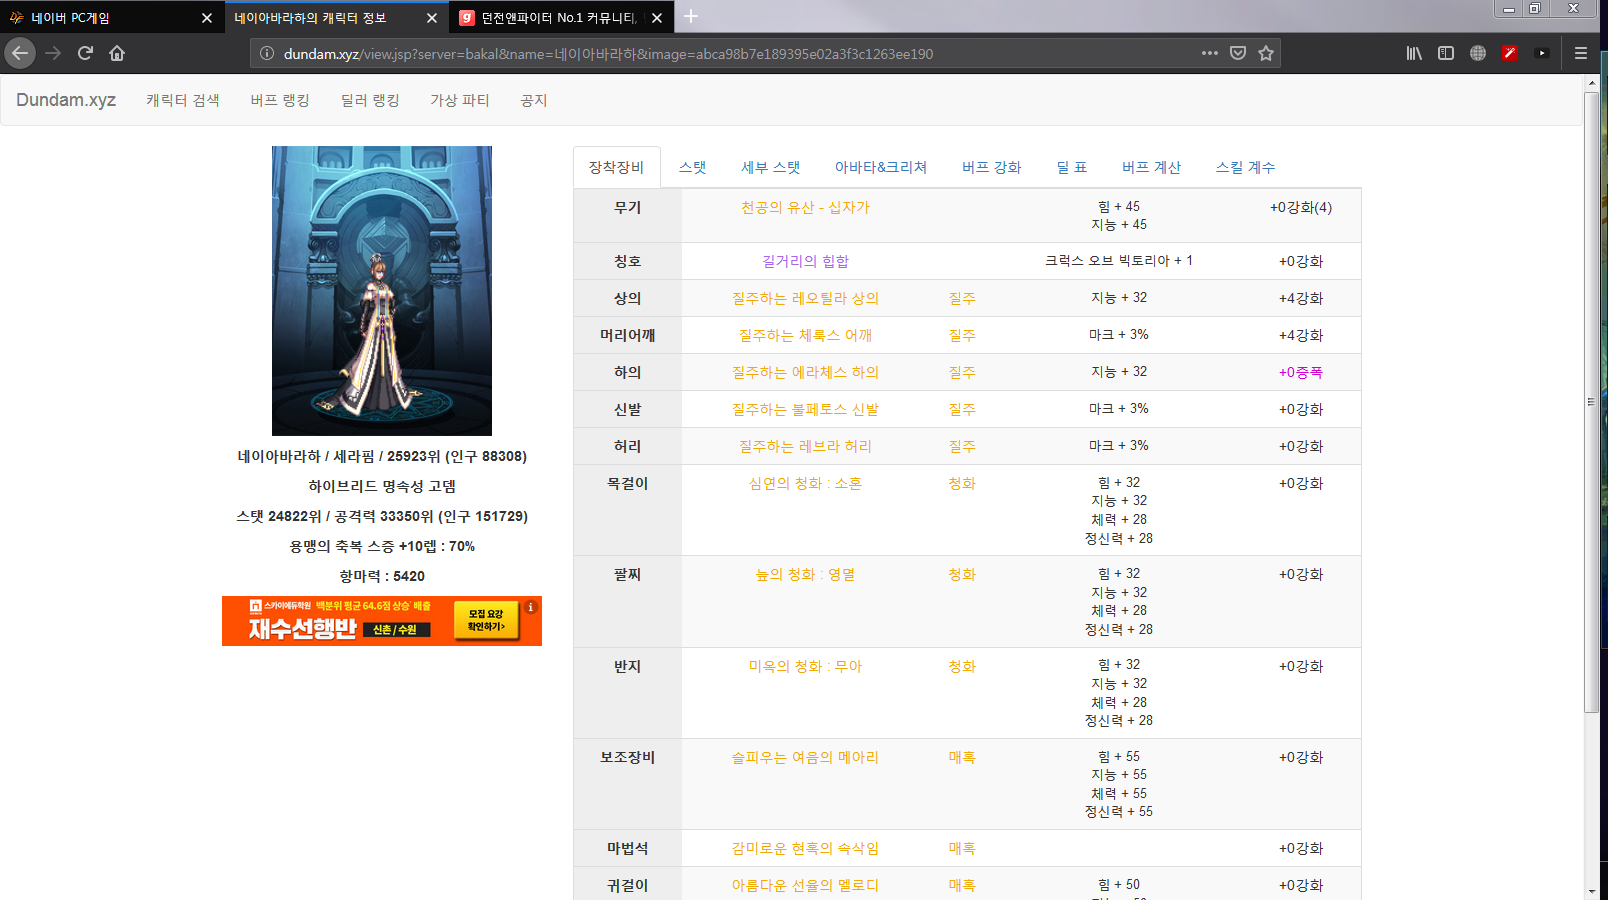Click the Dundam.xyz site logo

pyautogui.click(x=66, y=100)
